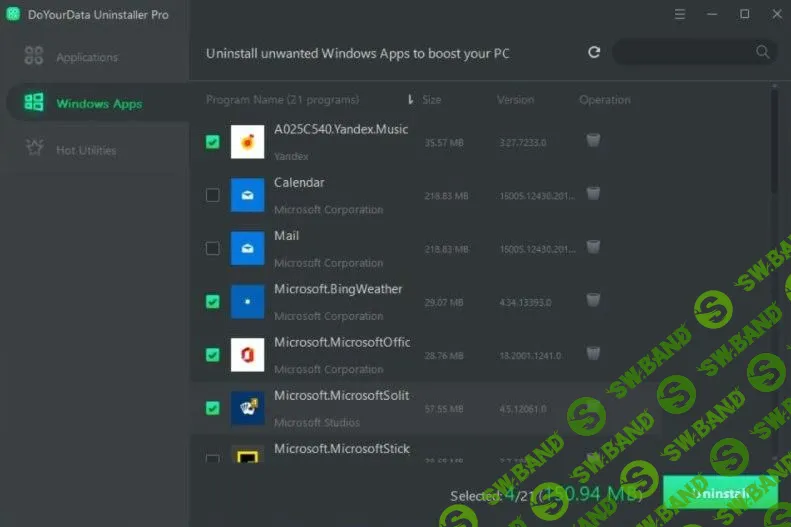The image size is (791, 527).
Task: Sort by the Size column header
Action: pos(432,100)
